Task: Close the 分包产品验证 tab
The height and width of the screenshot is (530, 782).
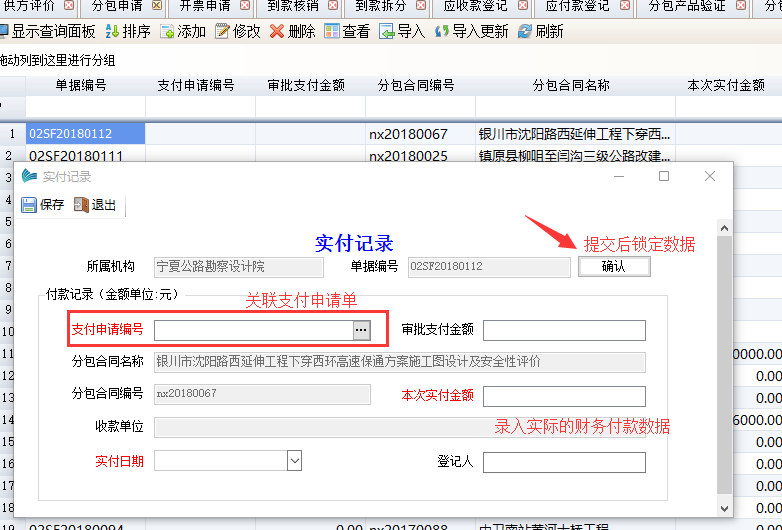Action: pyautogui.click(x=741, y=5)
